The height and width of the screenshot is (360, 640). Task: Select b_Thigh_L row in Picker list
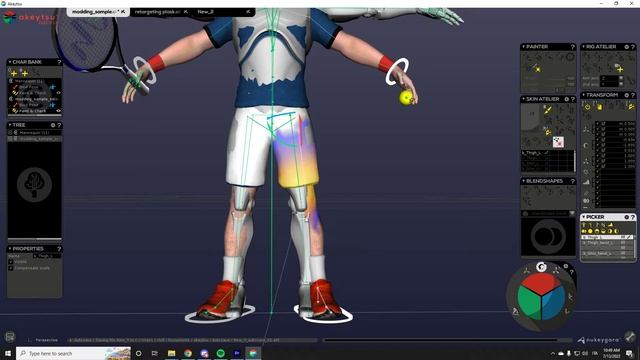pyautogui.click(x=607, y=237)
